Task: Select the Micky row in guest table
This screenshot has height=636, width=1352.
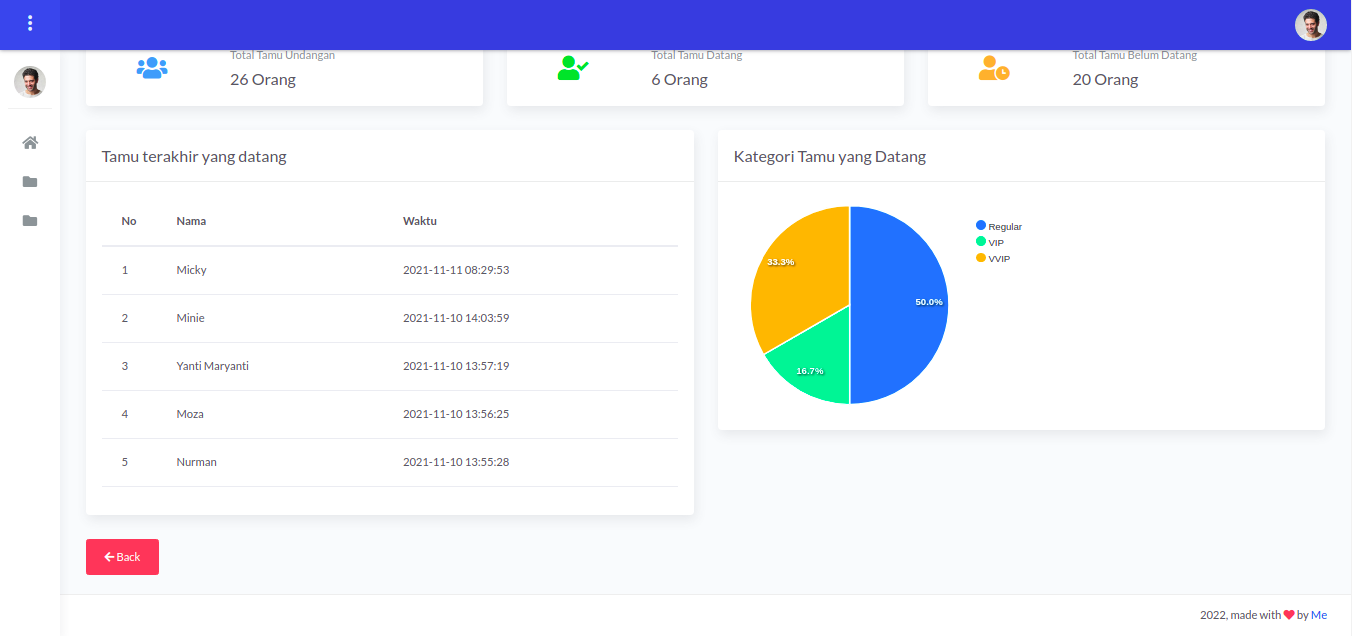Action: pos(390,270)
